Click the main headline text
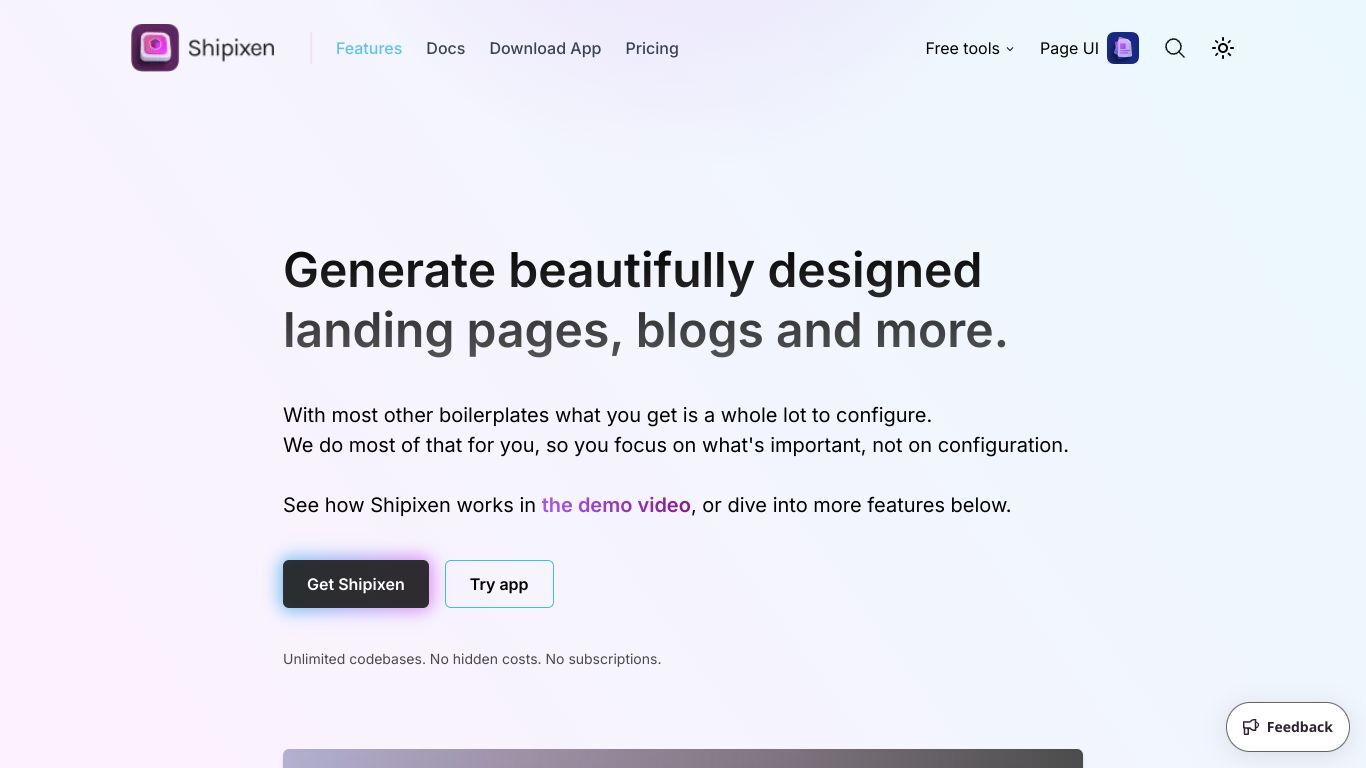The image size is (1366, 768). pyautogui.click(x=645, y=300)
